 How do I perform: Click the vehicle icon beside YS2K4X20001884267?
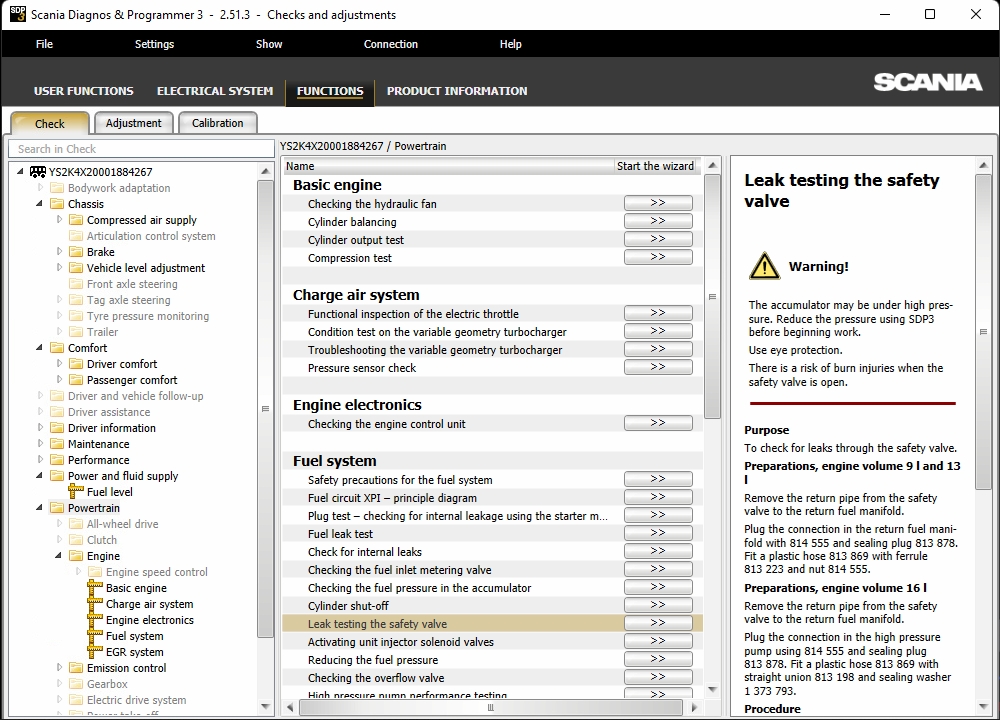click(38, 172)
